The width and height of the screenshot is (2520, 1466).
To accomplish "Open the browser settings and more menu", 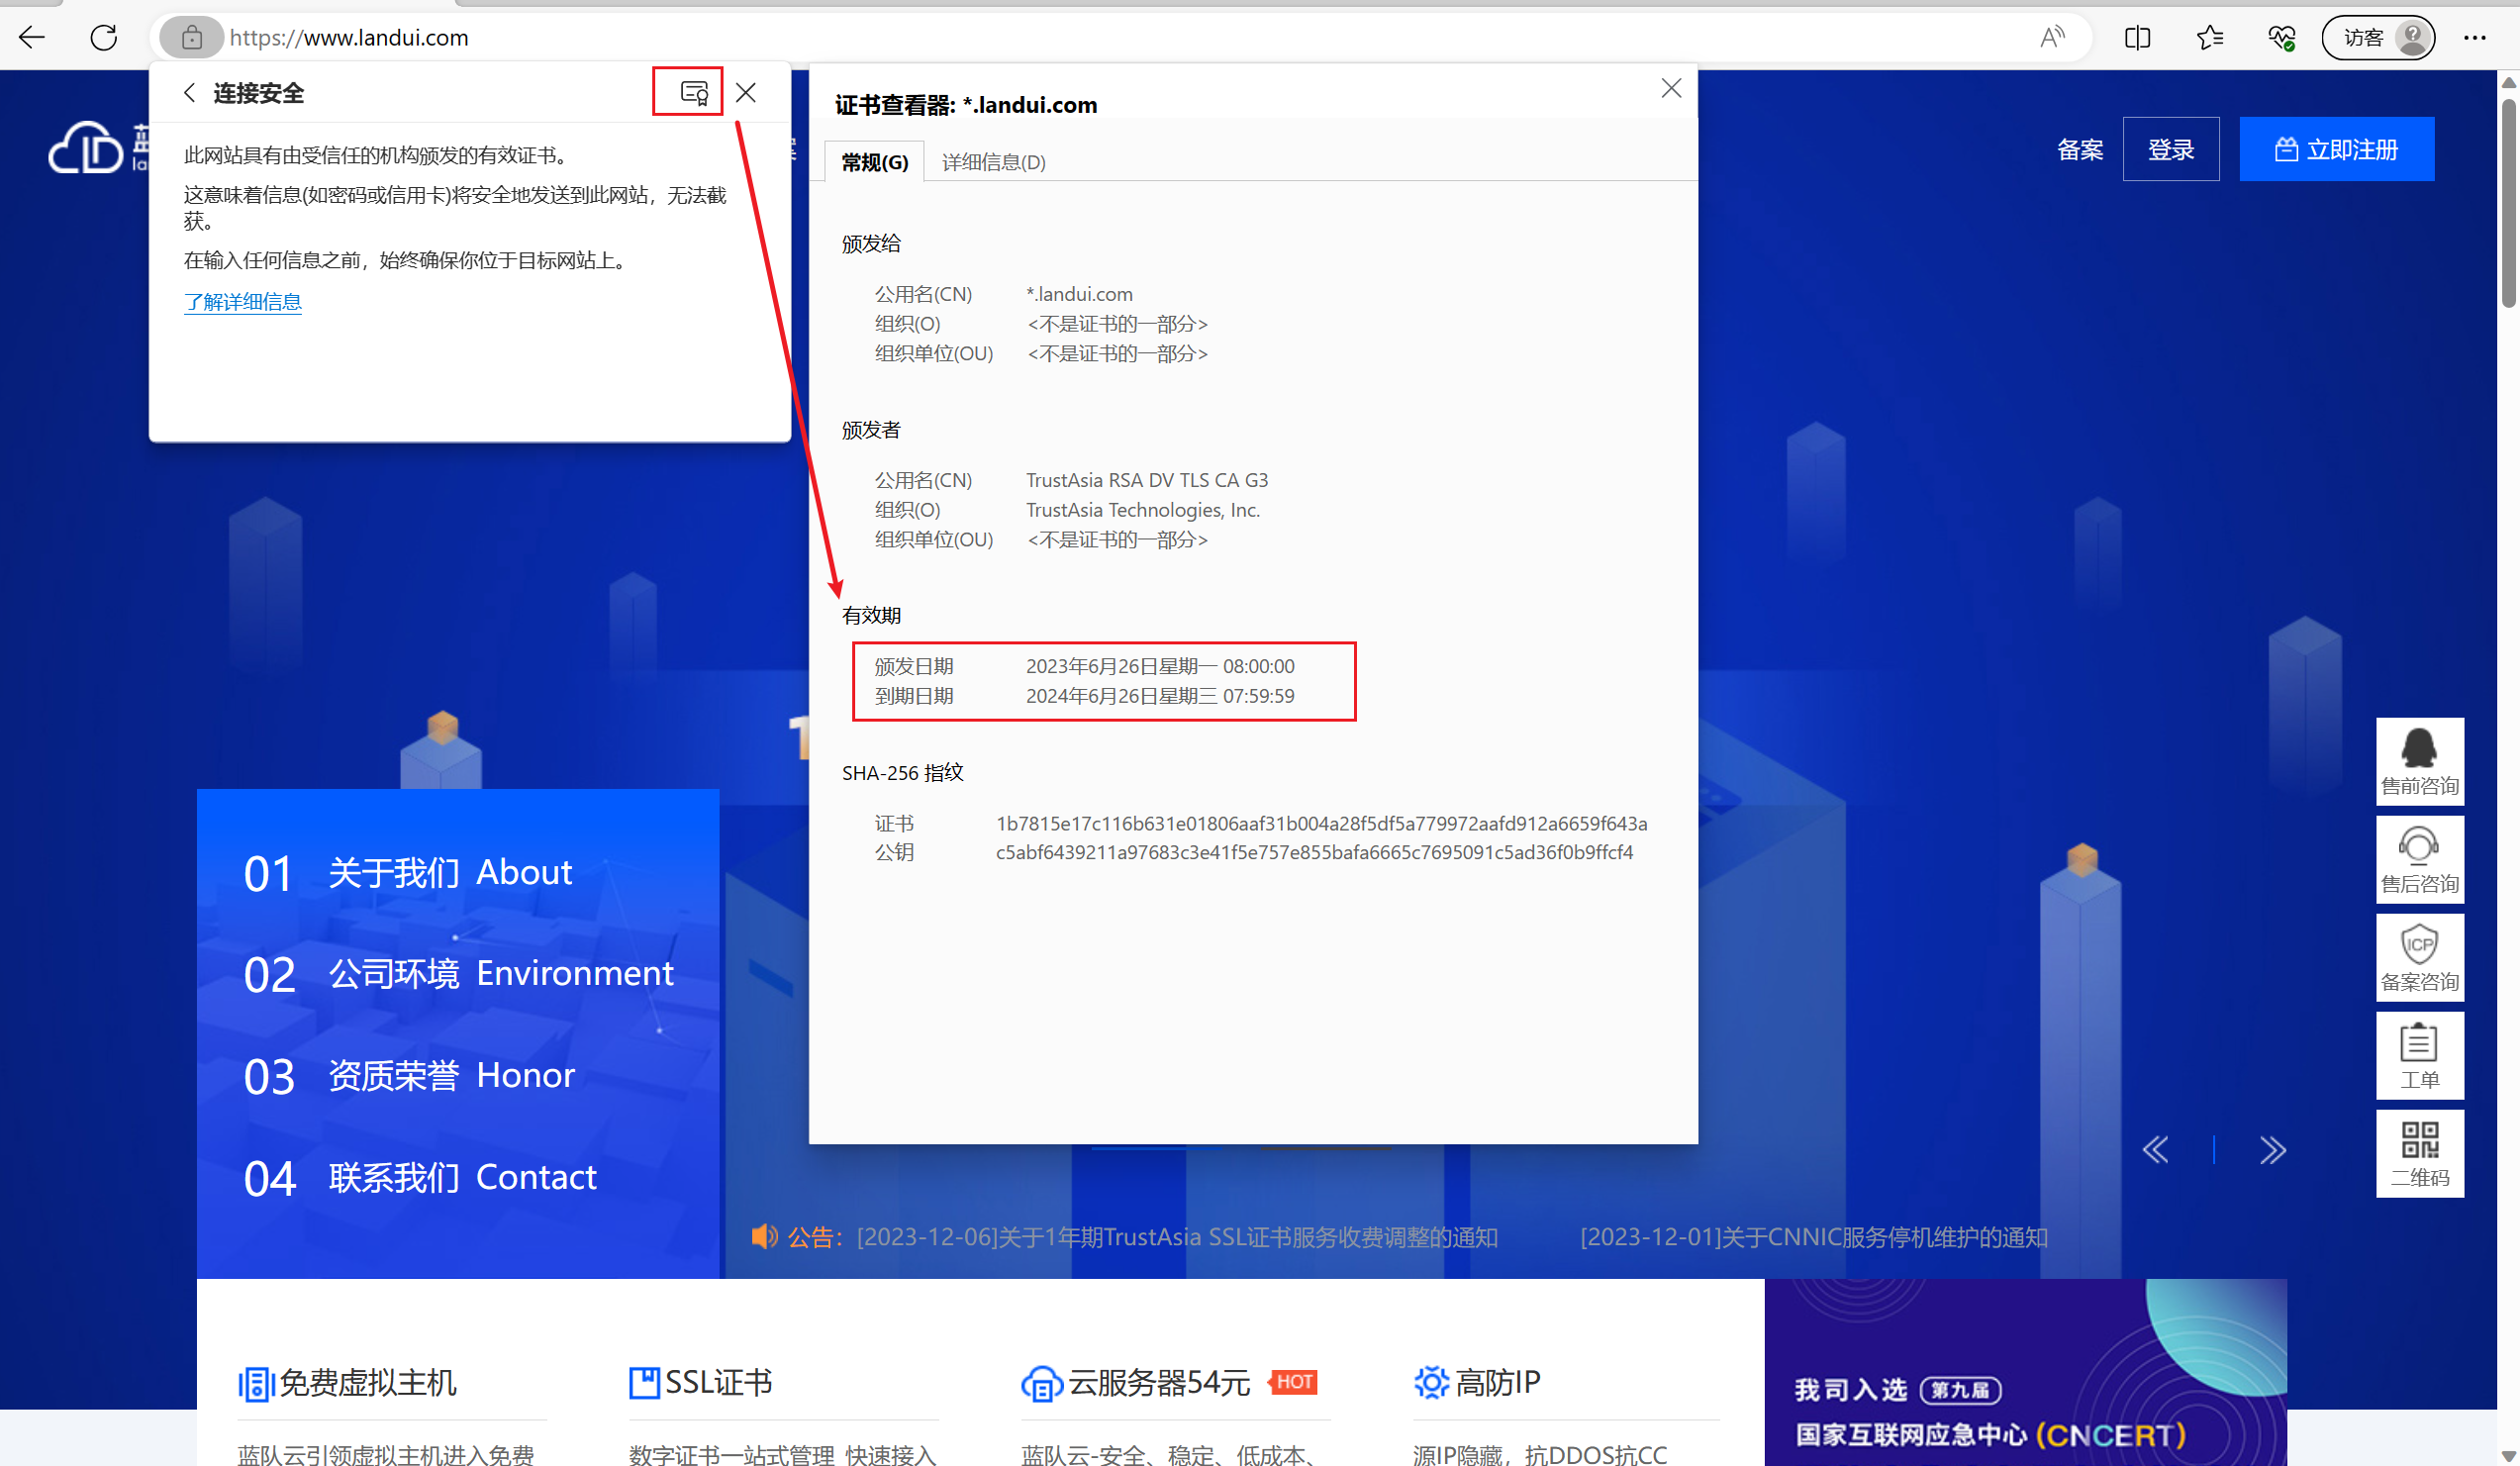I will coord(2476,38).
